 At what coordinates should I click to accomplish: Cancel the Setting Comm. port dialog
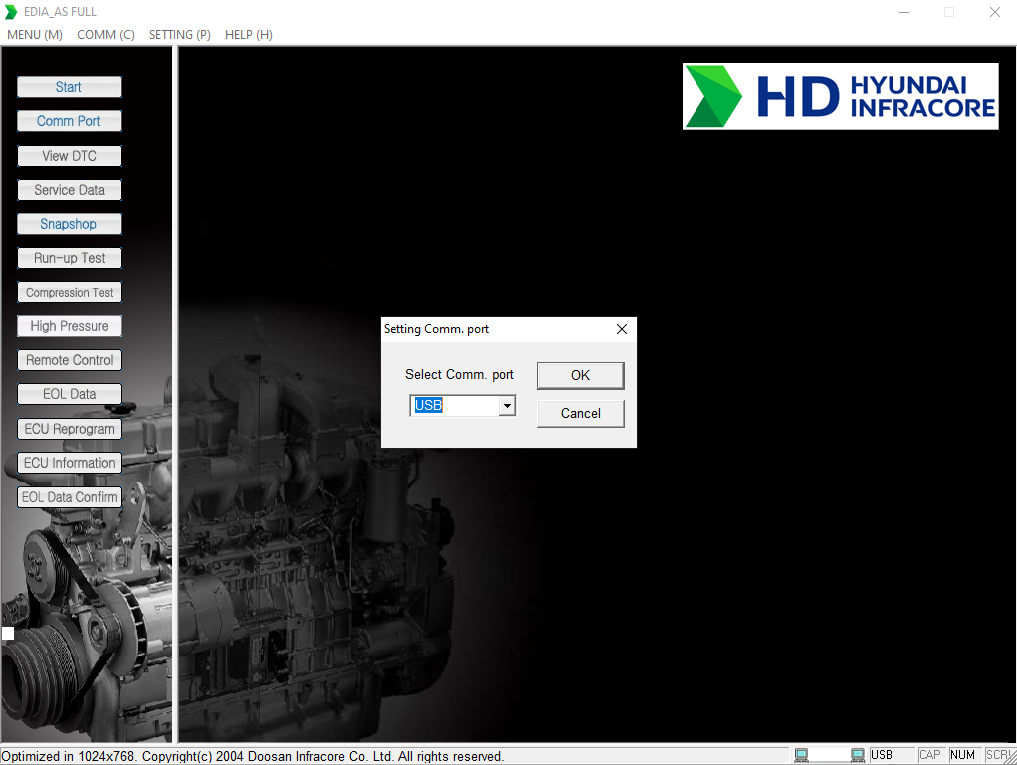pyautogui.click(x=580, y=414)
